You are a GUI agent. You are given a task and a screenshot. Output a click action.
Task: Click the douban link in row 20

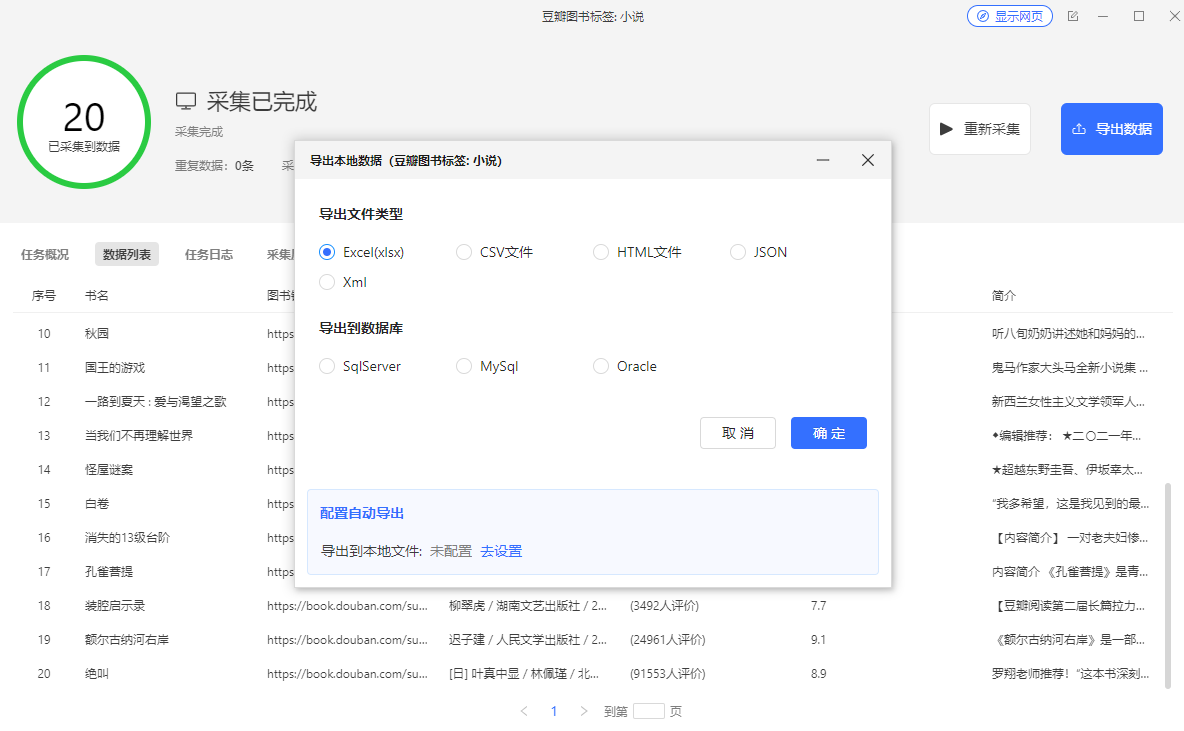coord(347,674)
